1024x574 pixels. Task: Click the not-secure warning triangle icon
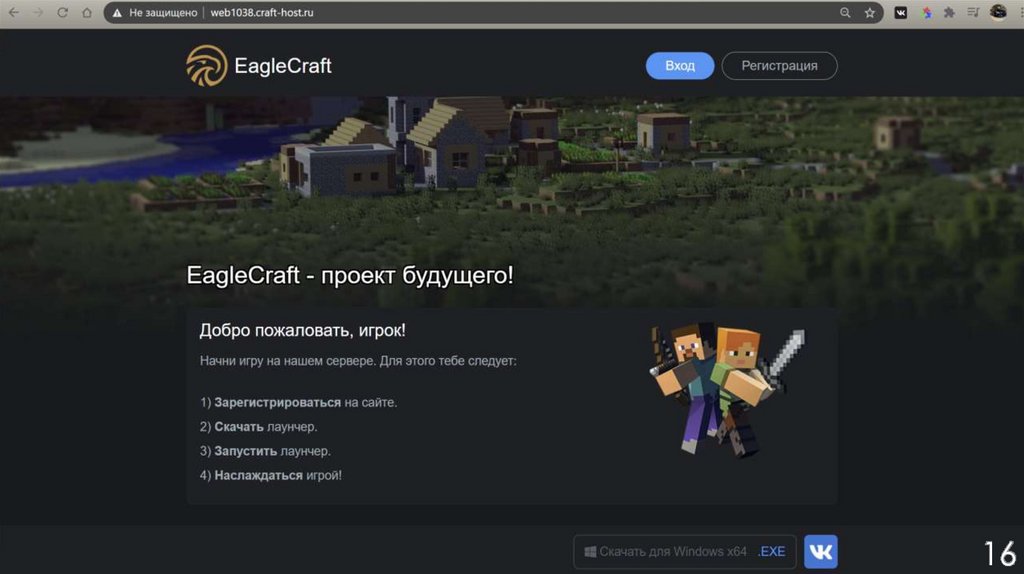pyautogui.click(x=118, y=12)
